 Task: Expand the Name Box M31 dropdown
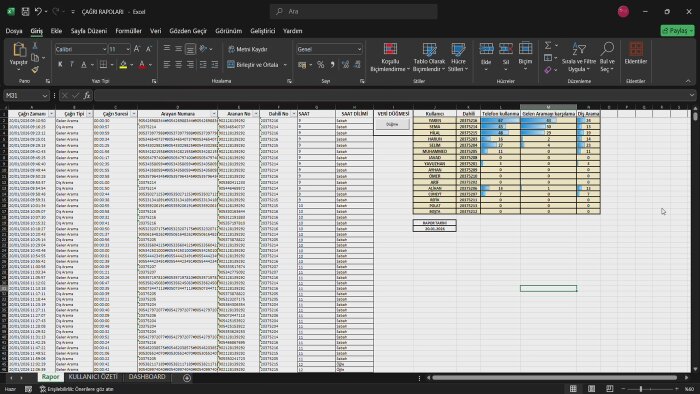pos(45,95)
